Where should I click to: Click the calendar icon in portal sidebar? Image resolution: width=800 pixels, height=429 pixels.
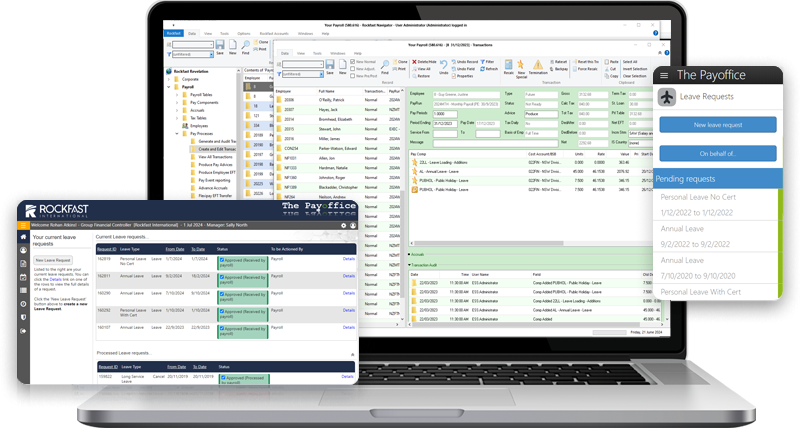23,277
